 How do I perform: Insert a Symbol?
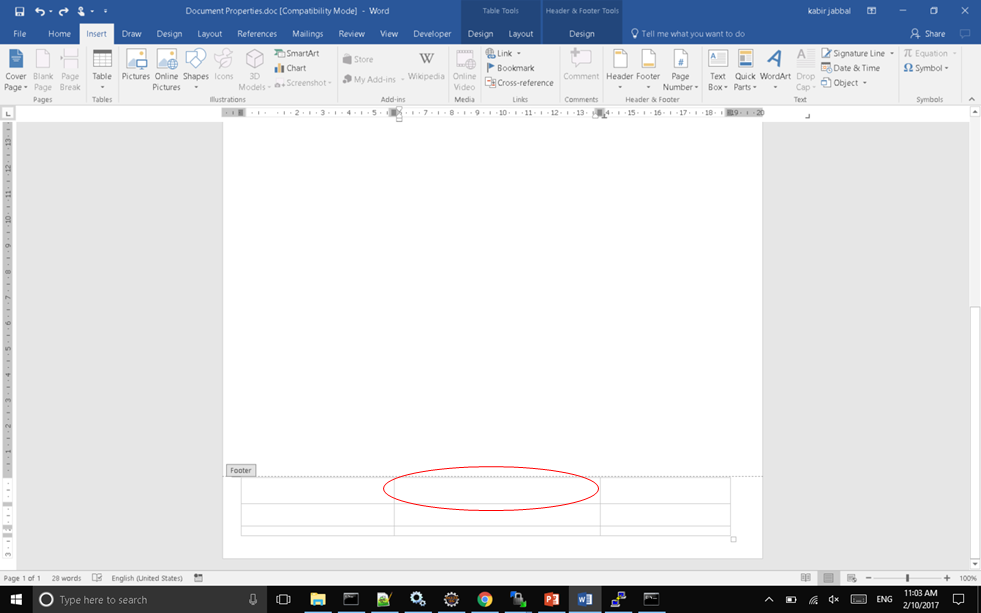coord(926,68)
